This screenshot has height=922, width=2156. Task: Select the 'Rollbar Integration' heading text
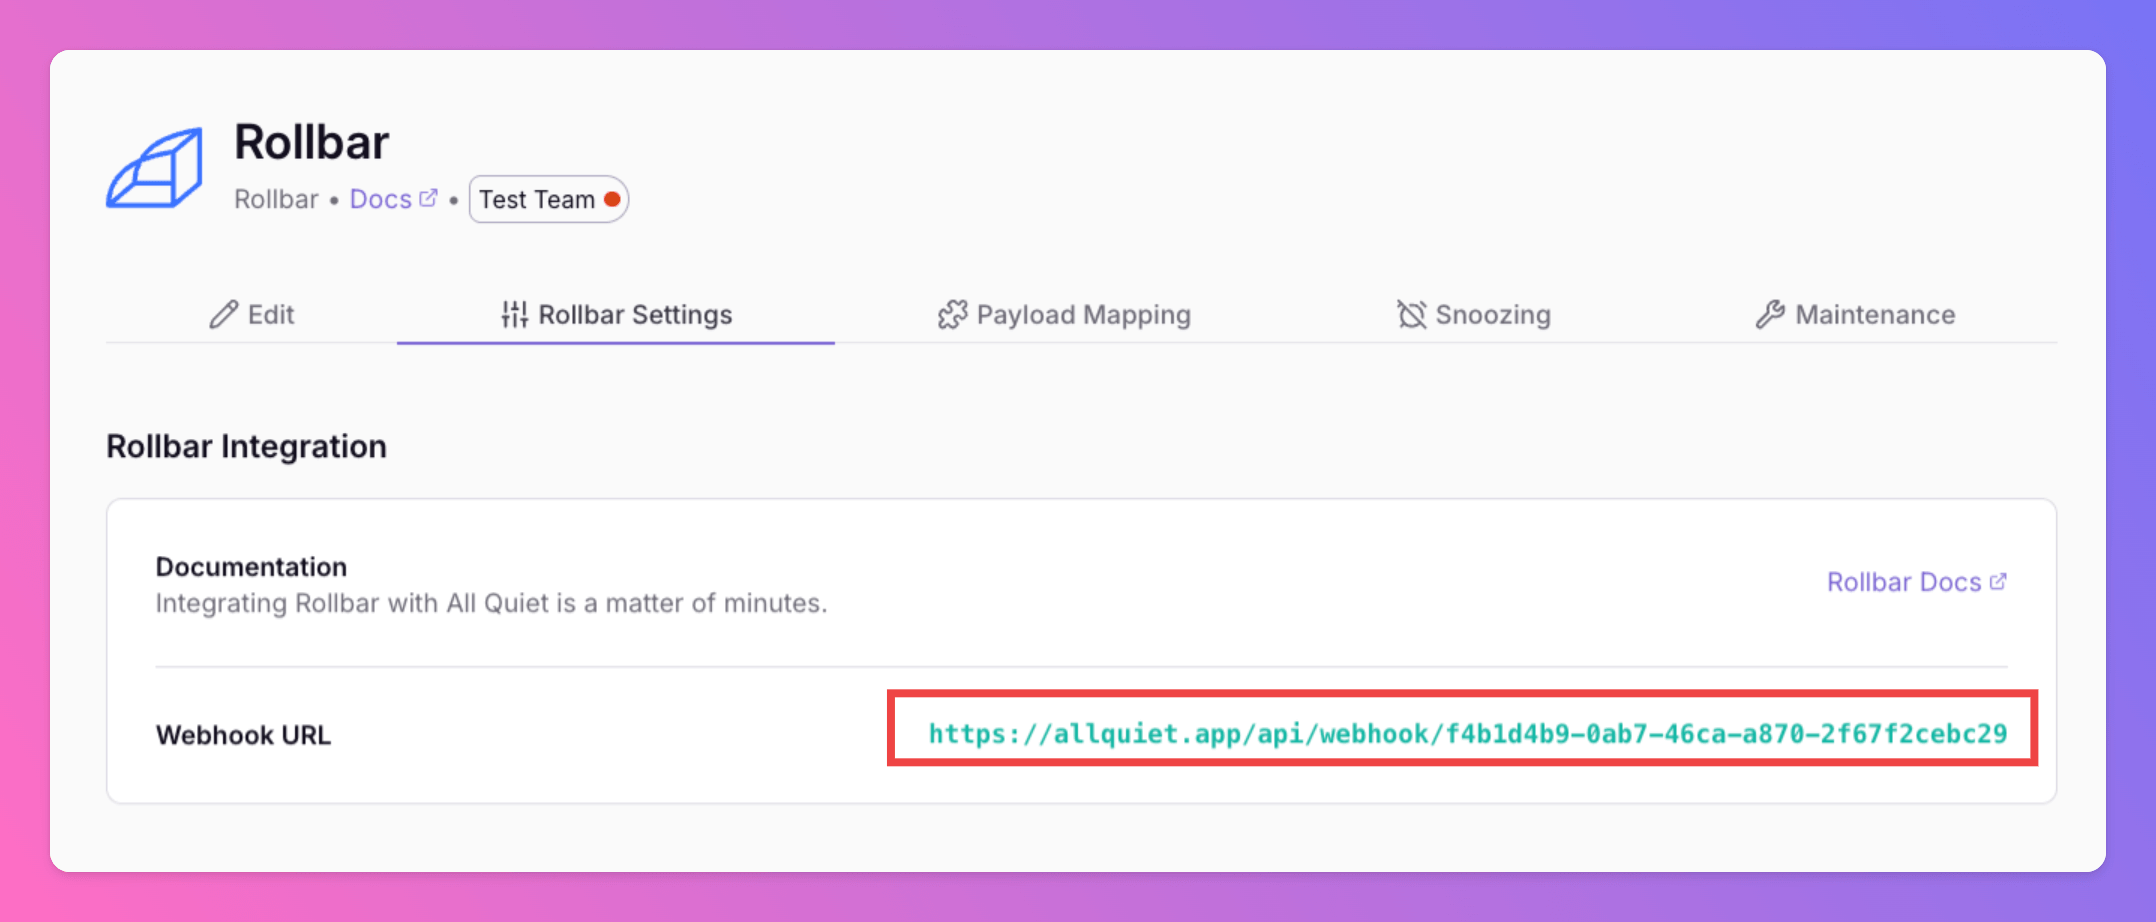(x=246, y=446)
